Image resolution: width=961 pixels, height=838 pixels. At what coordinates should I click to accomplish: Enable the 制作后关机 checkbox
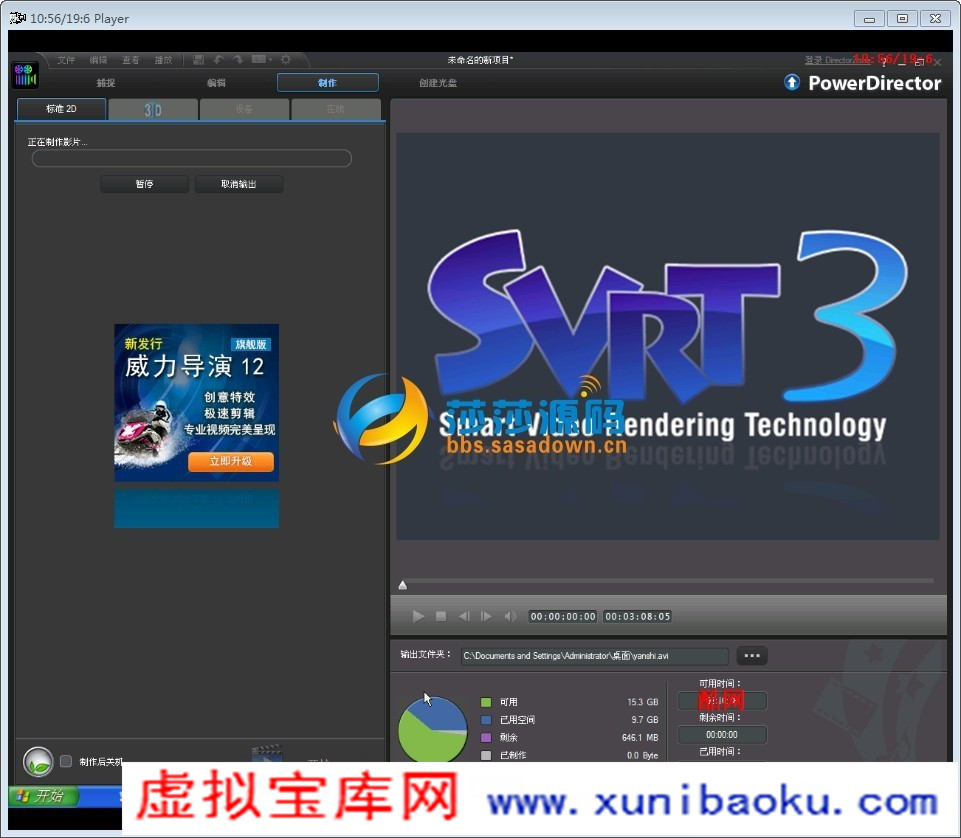tap(66, 761)
